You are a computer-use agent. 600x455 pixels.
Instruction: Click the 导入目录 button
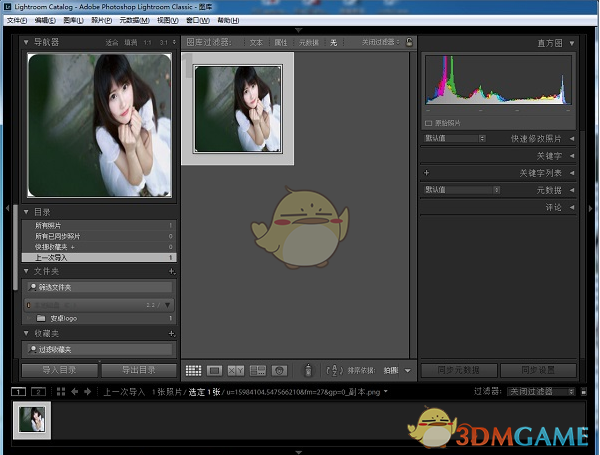pyautogui.click(x=58, y=370)
